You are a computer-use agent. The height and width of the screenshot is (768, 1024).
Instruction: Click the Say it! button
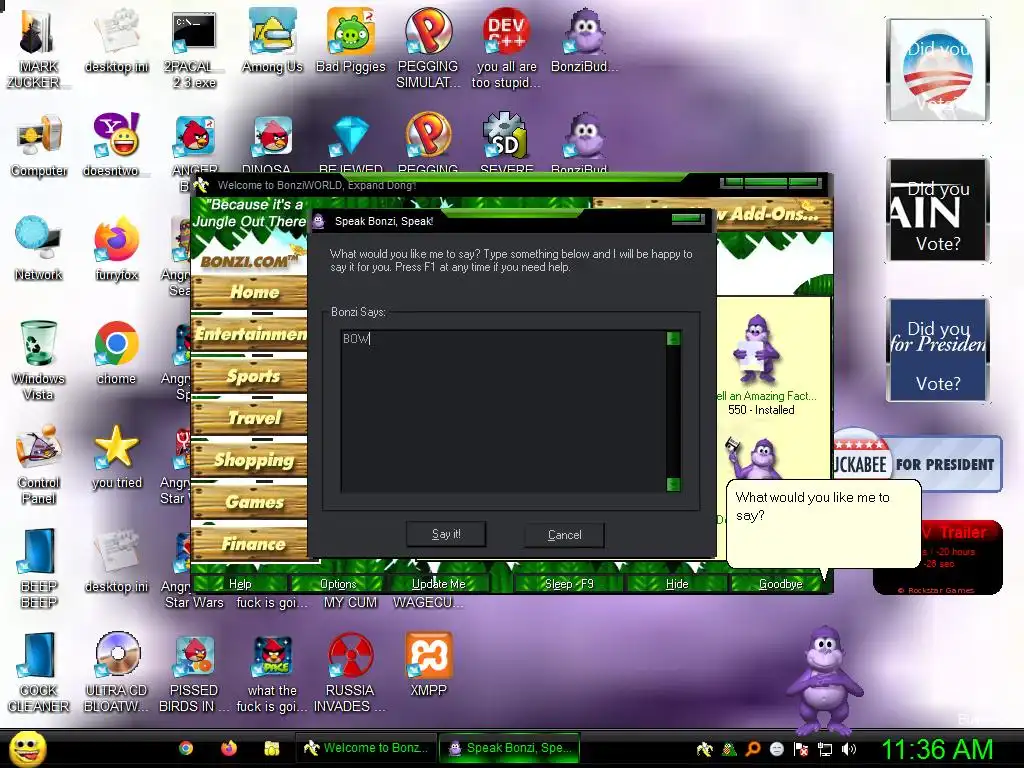click(446, 534)
